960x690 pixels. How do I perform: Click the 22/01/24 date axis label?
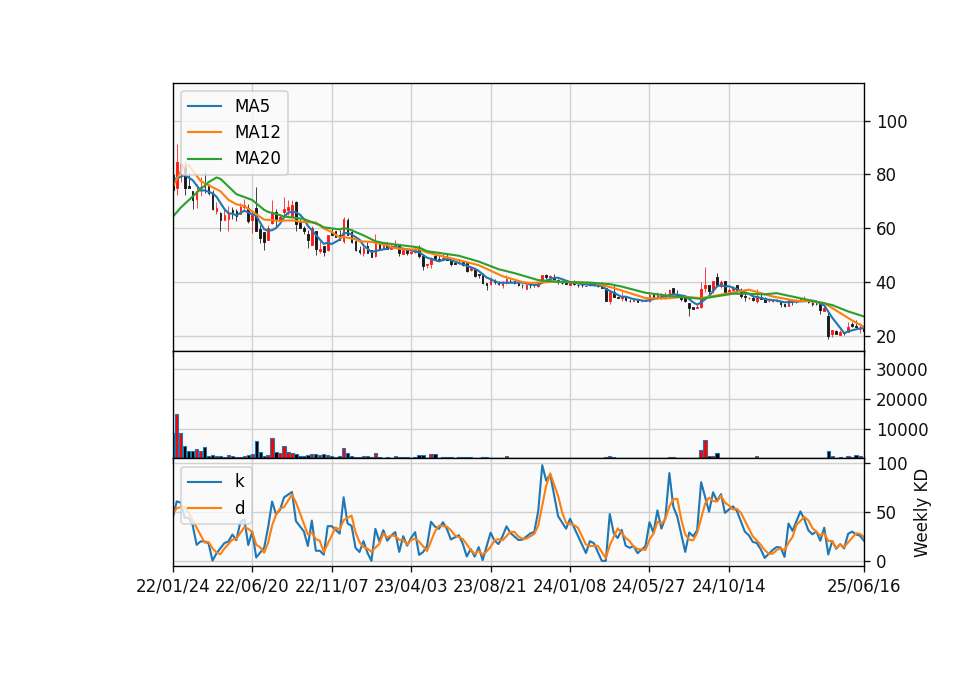point(173,586)
